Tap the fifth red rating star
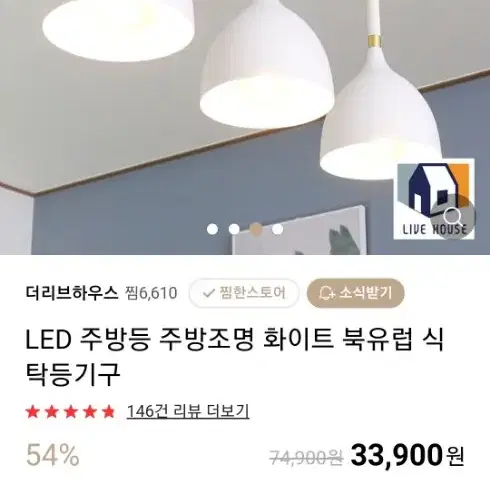This screenshot has width=490, height=490. click(x=109, y=412)
